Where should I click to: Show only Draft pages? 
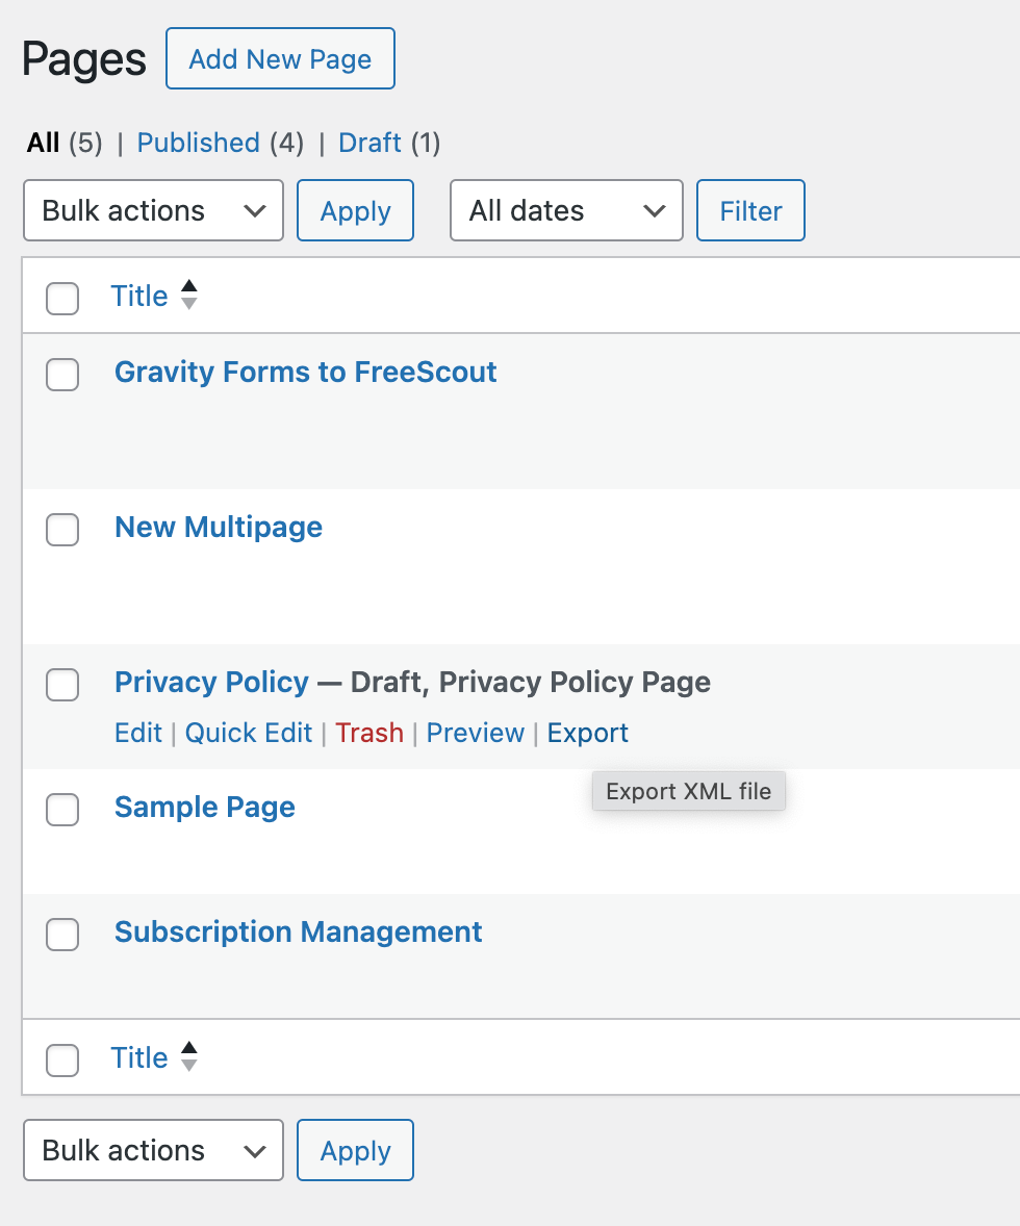(x=369, y=142)
